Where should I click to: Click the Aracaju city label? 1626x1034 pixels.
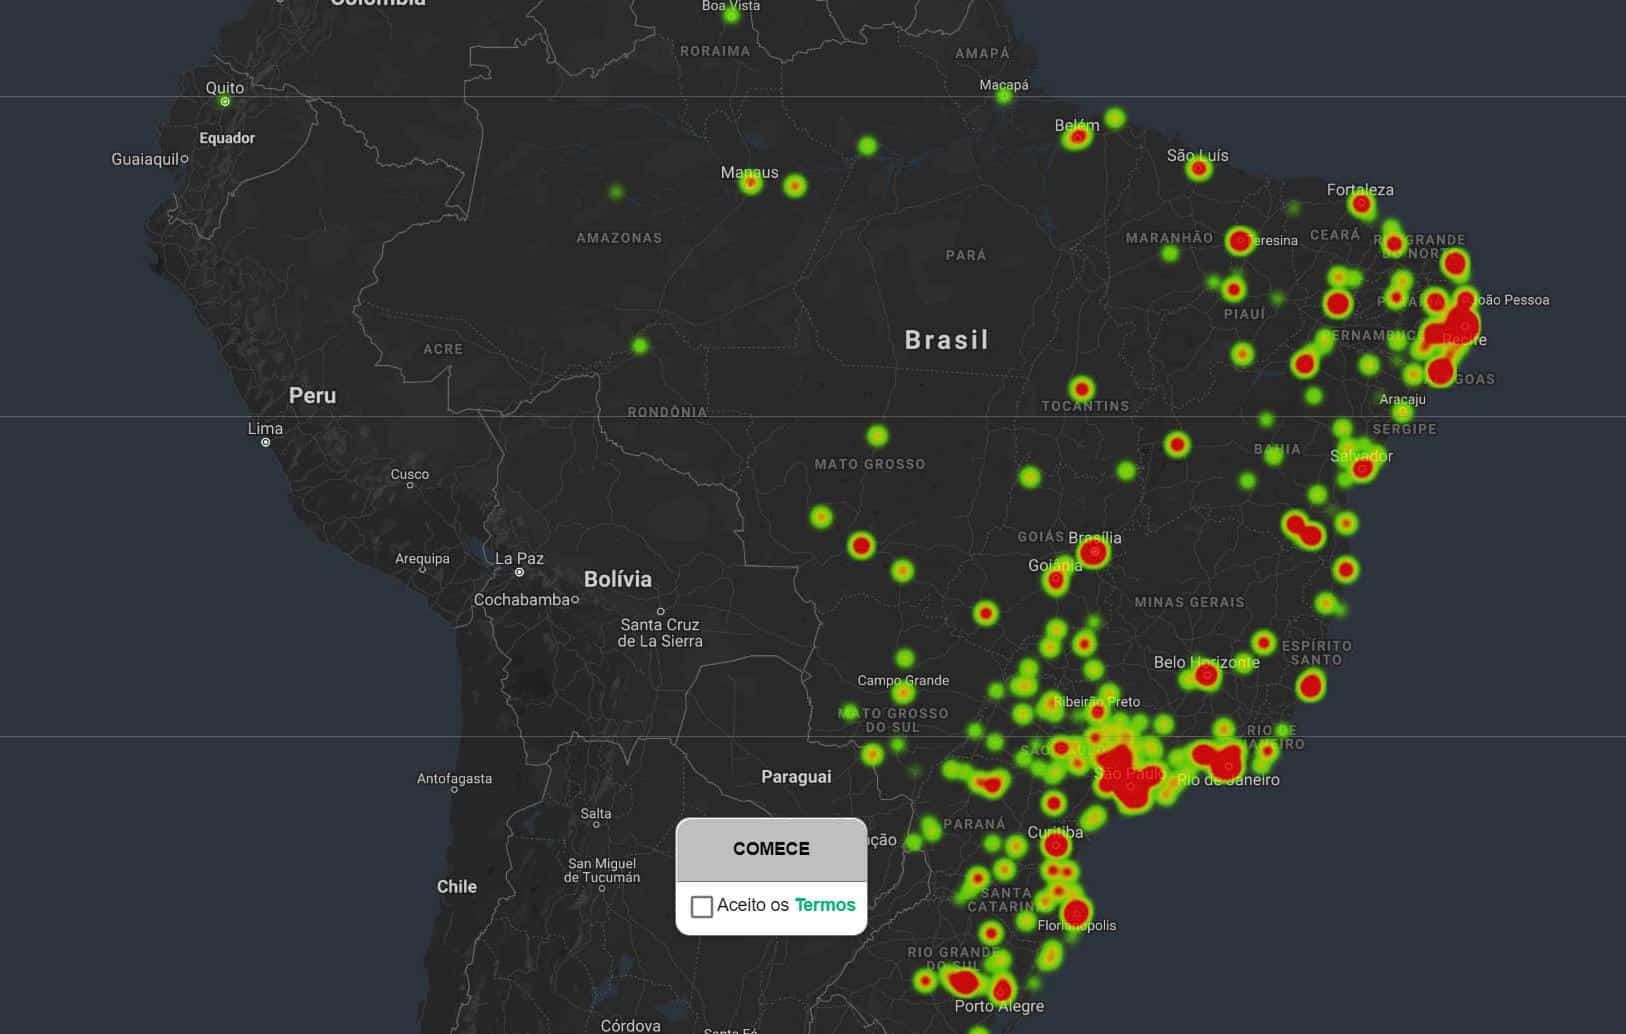pyautogui.click(x=1402, y=399)
